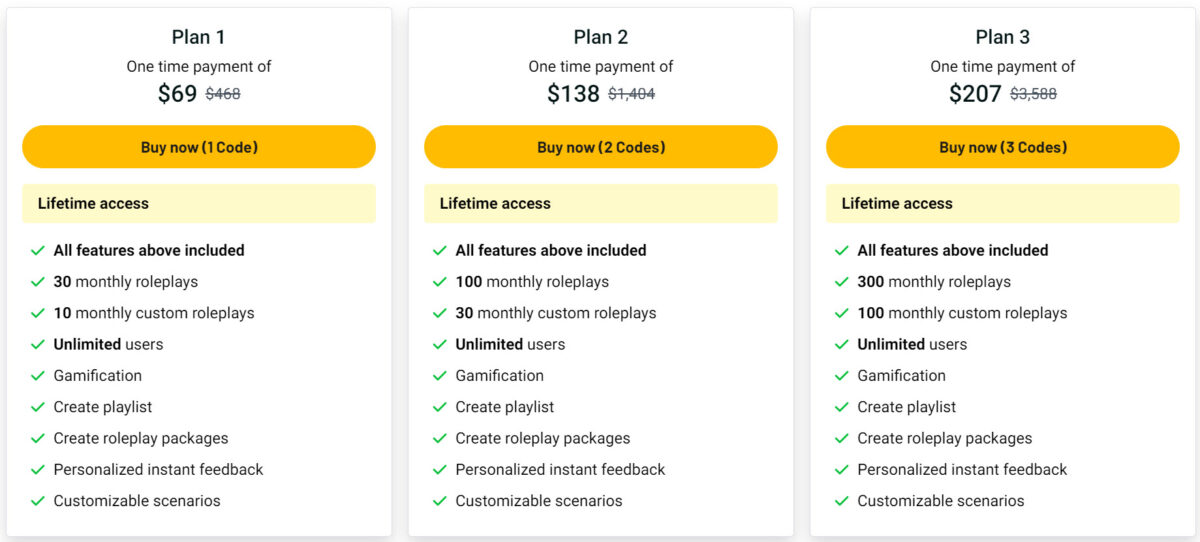Select the Plan 3 heading
Viewport: 1200px width, 542px height.
click(1003, 37)
